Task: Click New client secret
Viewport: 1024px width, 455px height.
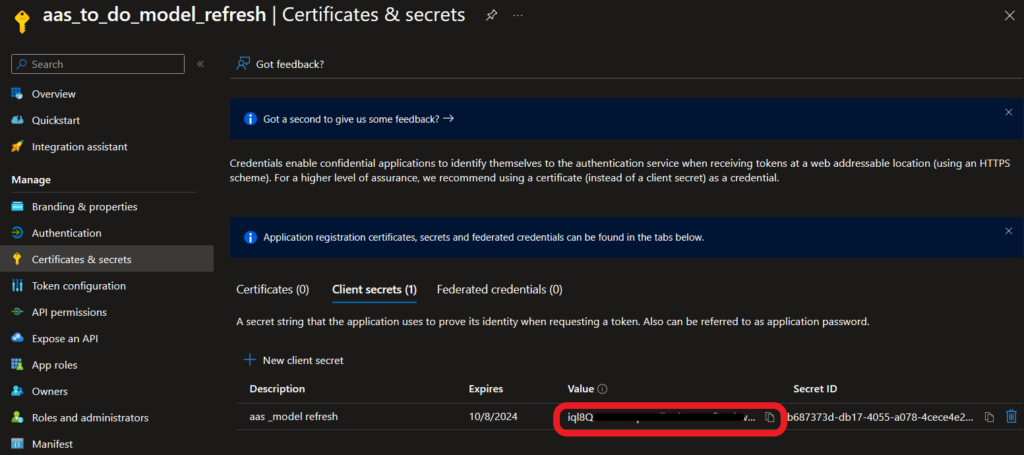Action: (293, 360)
